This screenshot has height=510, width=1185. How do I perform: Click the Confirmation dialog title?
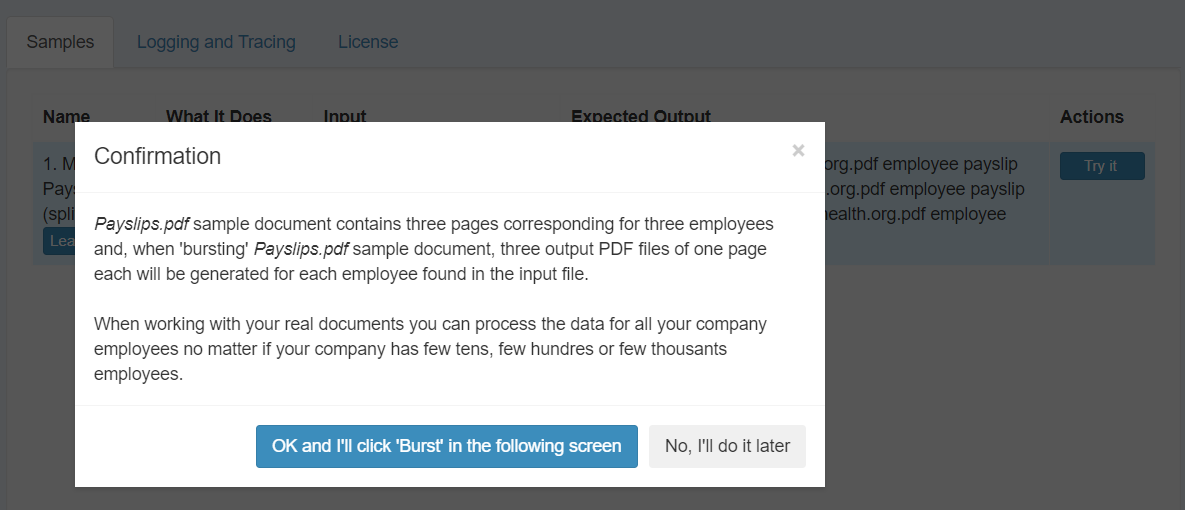tap(157, 156)
